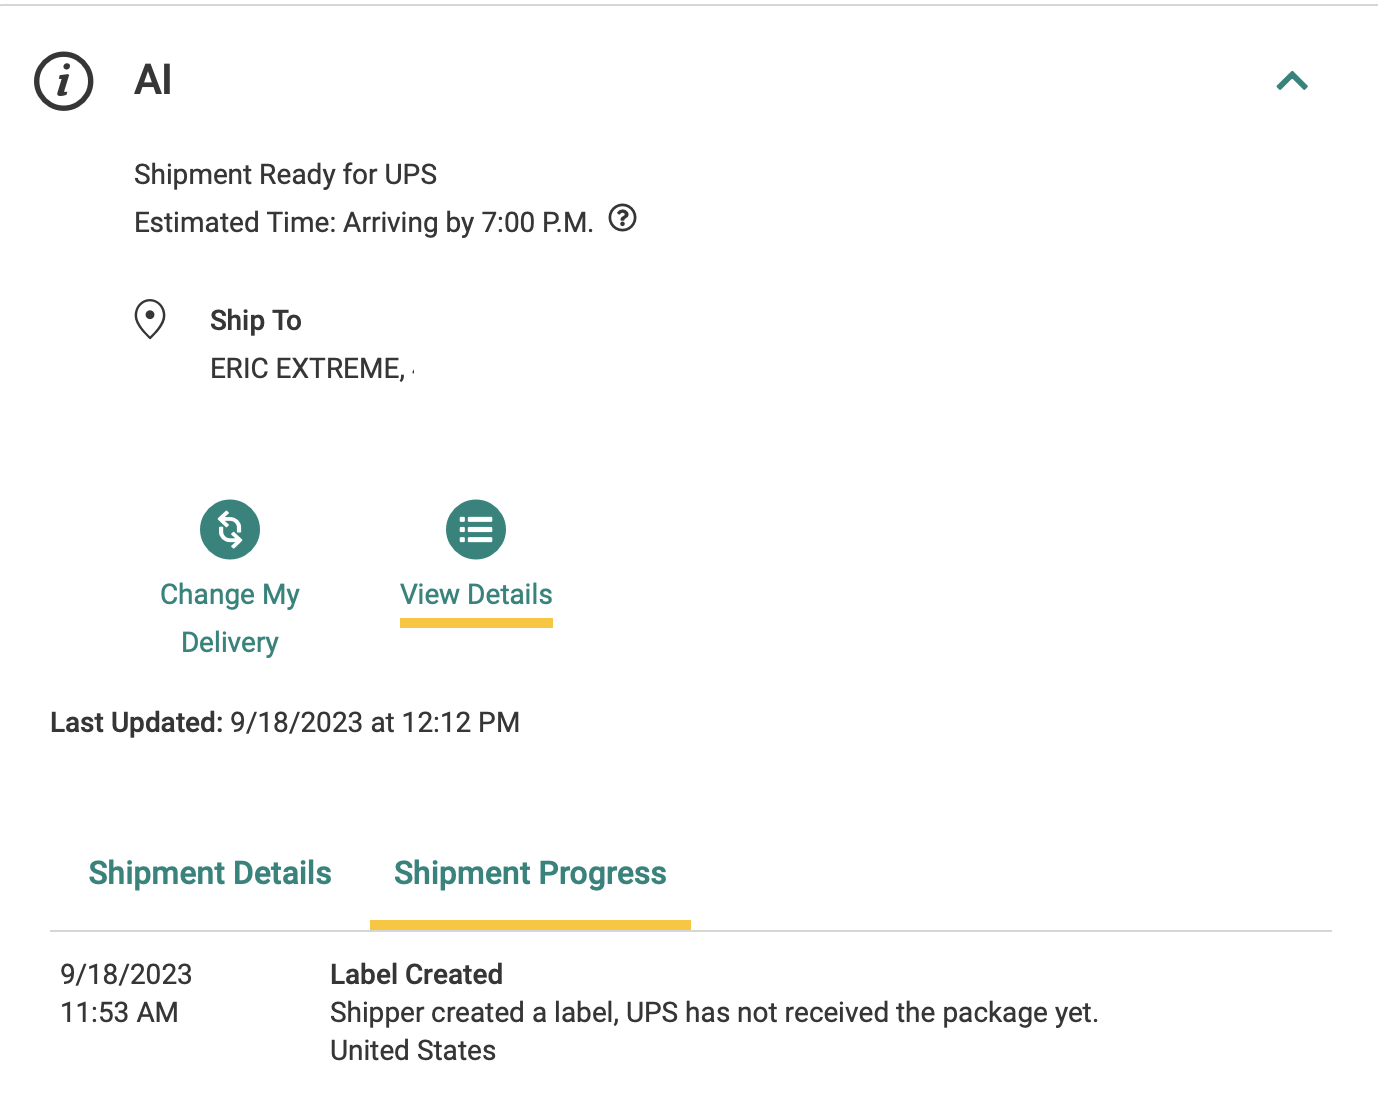Click the Estimated Time arriving by 7:00 P.M. line
1378x1102 pixels.
[364, 222]
